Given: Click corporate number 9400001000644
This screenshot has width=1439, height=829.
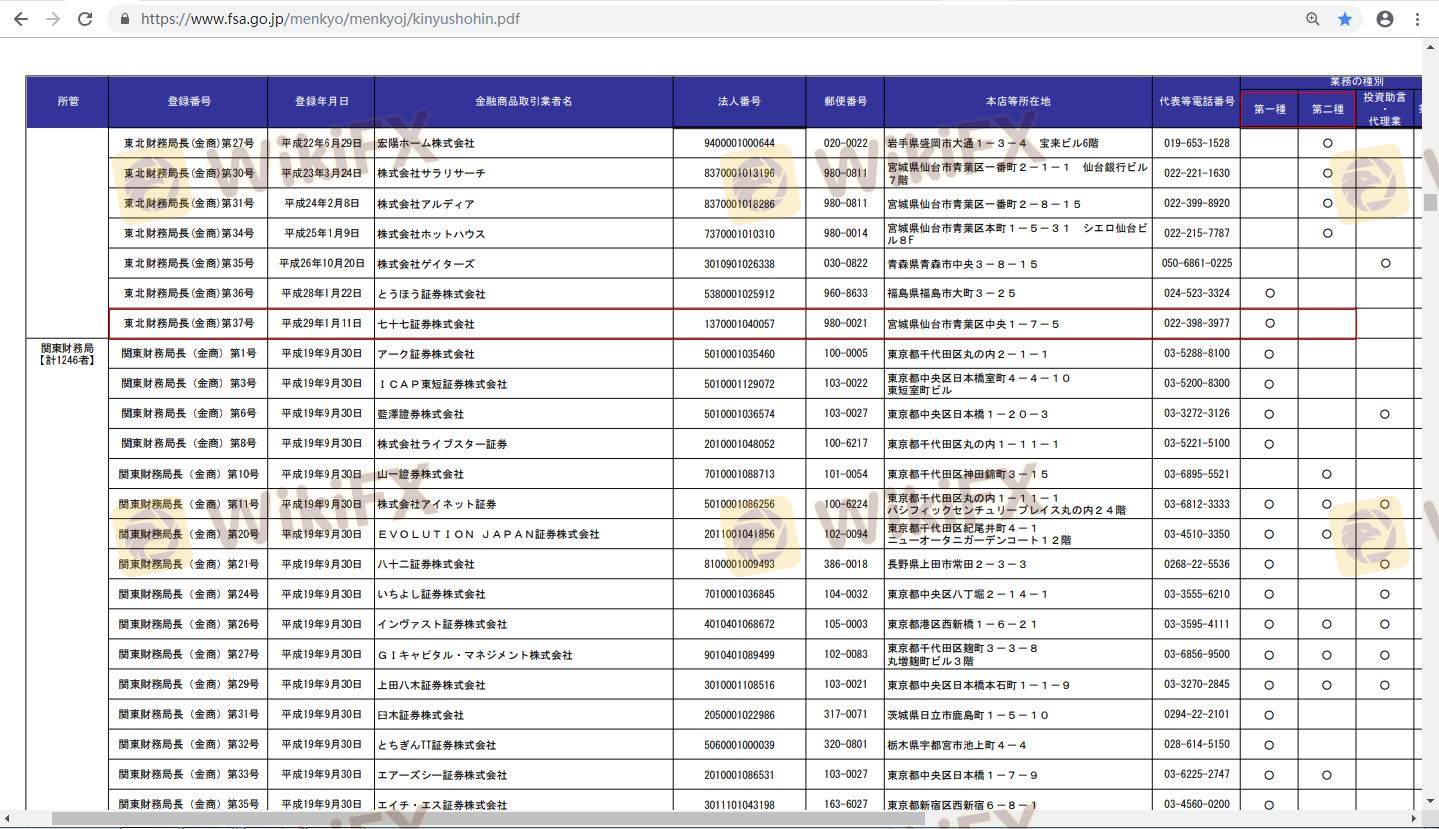Looking at the screenshot, I should tap(739, 143).
